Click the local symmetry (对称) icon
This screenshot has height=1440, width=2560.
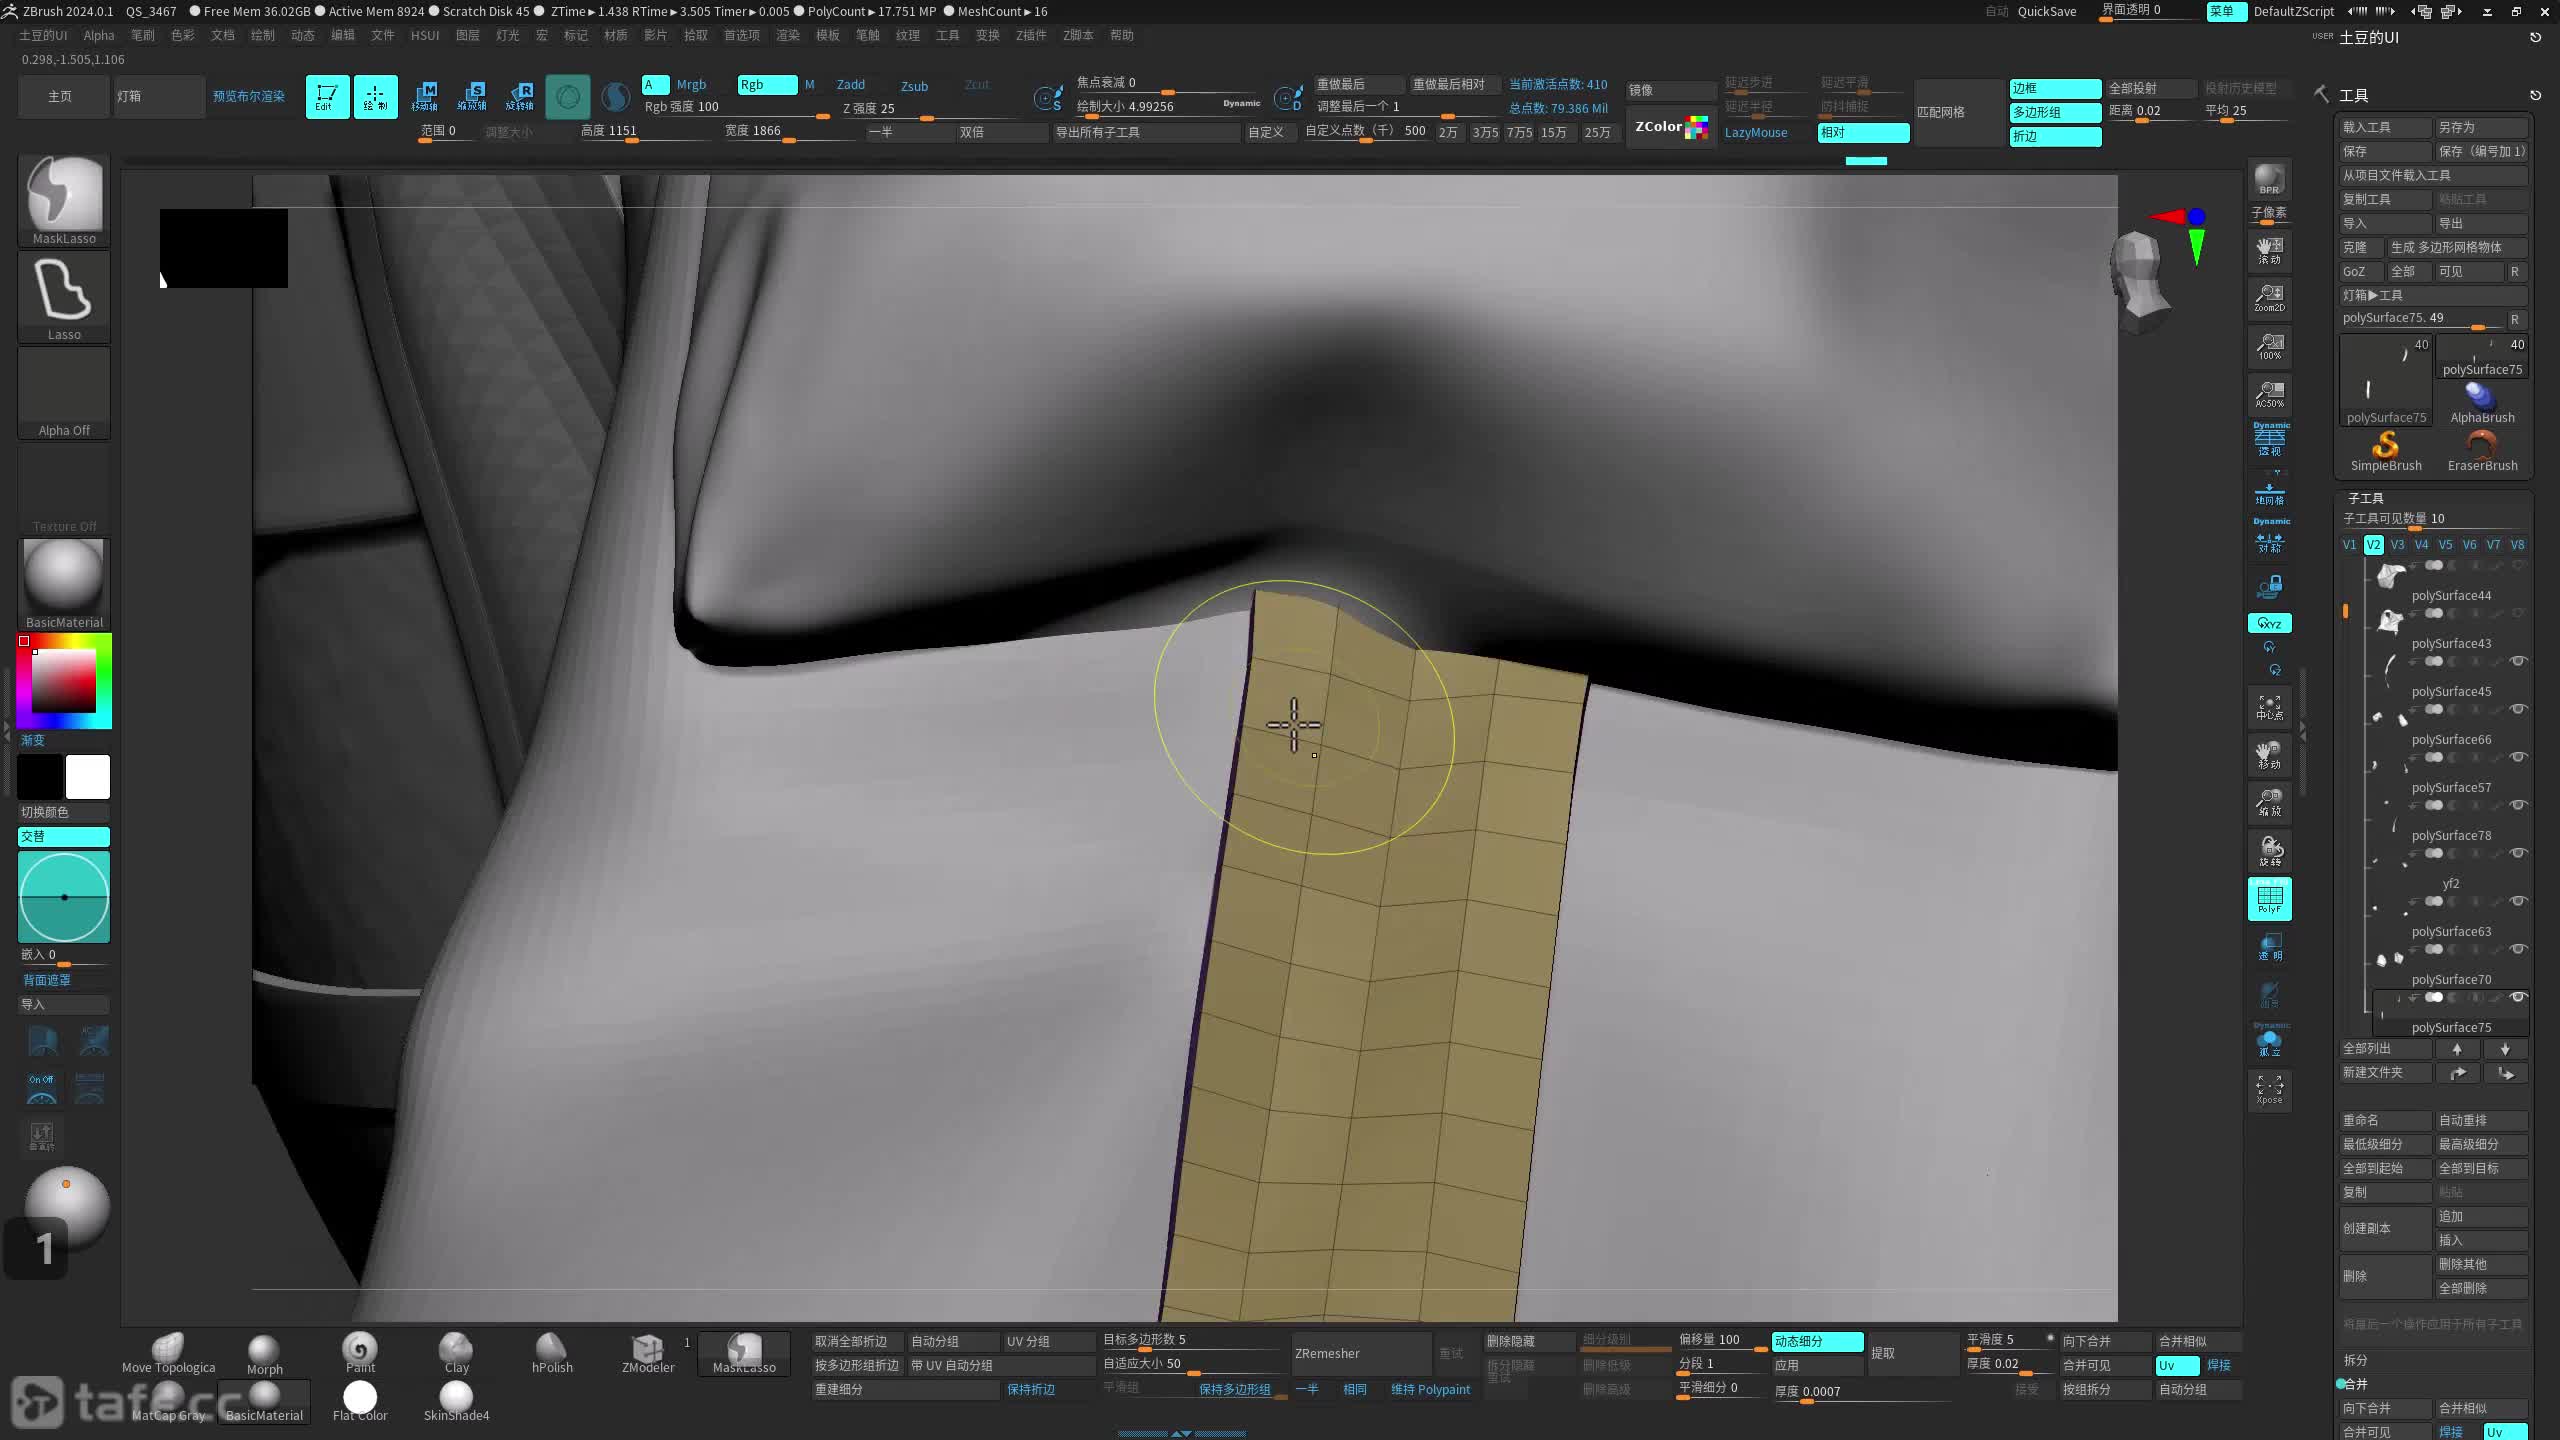[x=2269, y=538]
